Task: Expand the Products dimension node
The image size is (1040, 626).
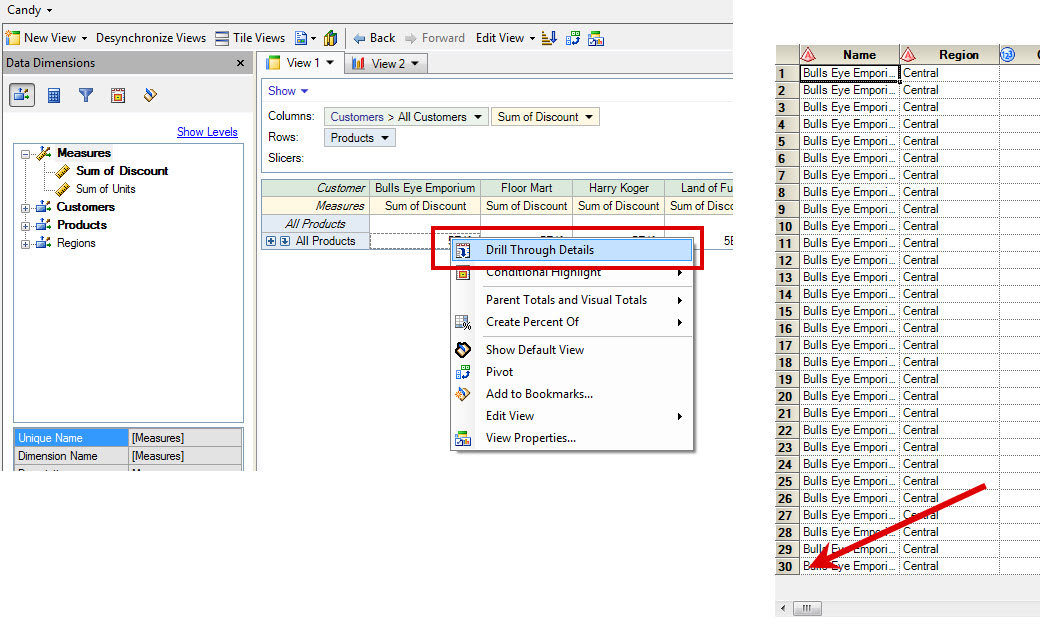Action: [x=25, y=225]
